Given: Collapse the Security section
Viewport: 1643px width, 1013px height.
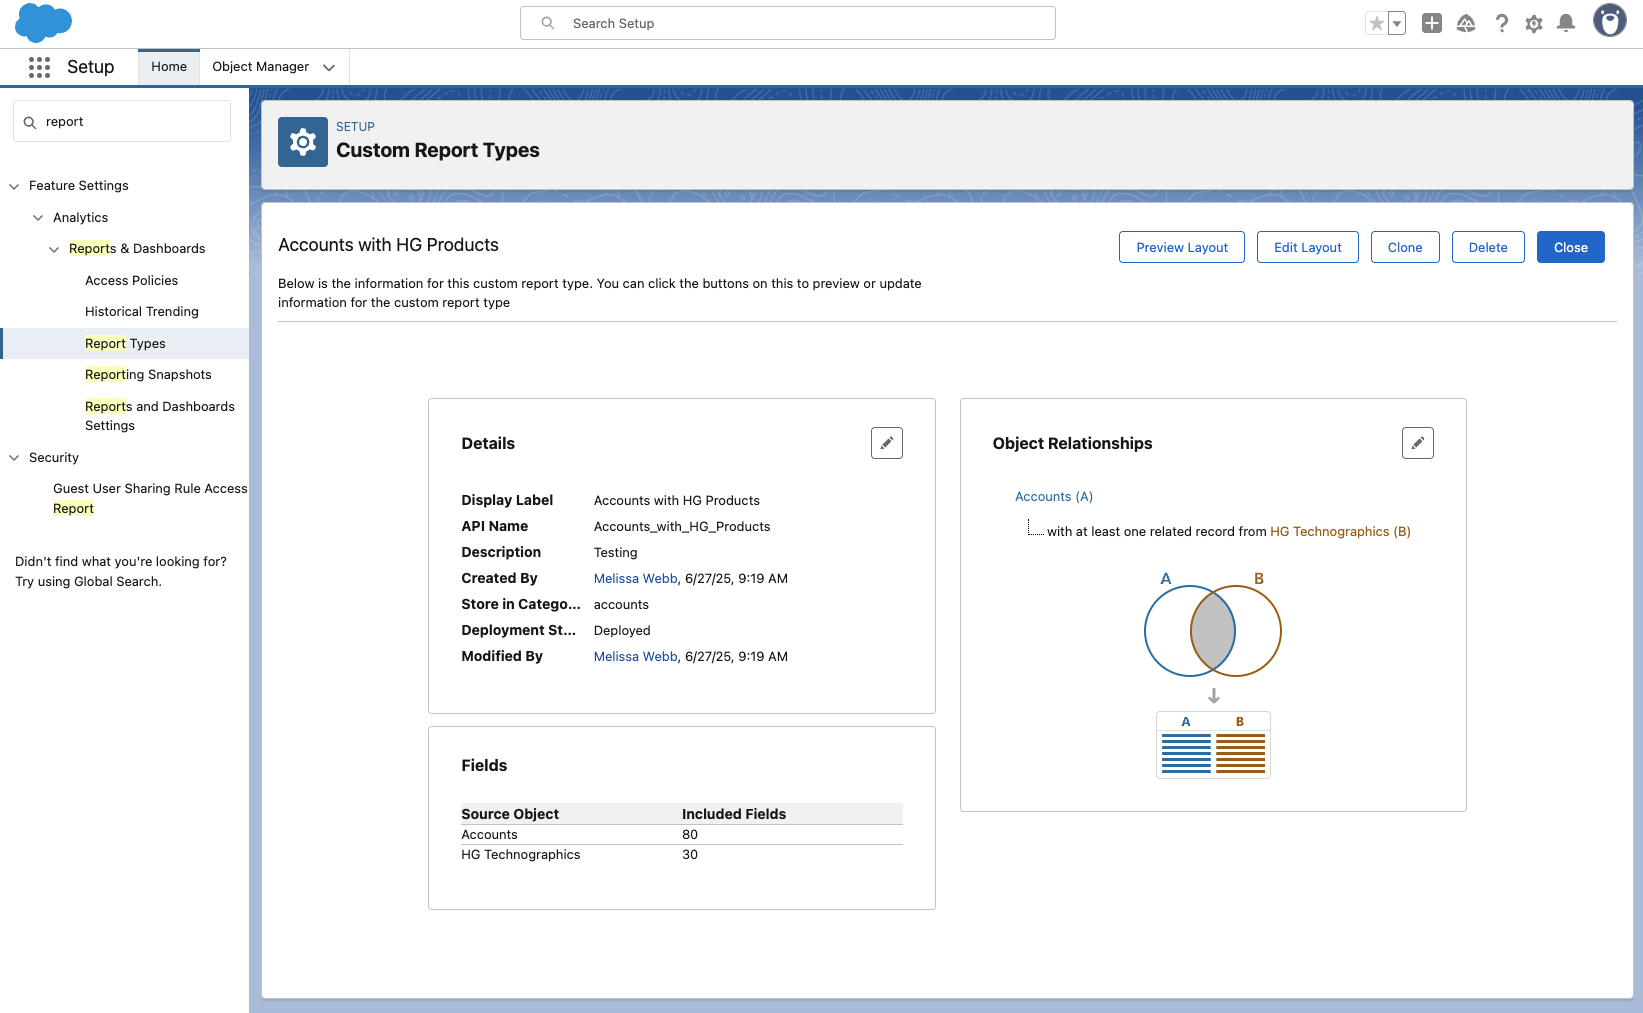Looking at the screenshot, I should [x=14, y=458].
